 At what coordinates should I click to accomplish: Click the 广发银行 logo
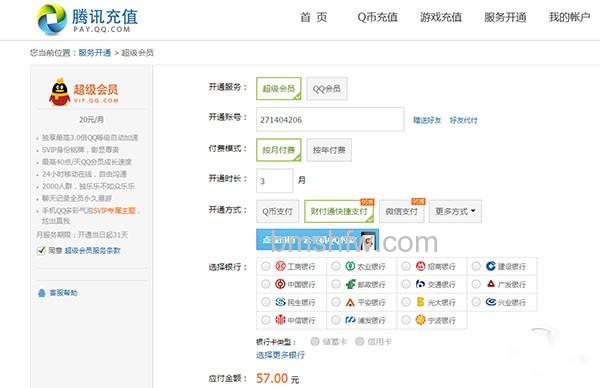[491, 284]
